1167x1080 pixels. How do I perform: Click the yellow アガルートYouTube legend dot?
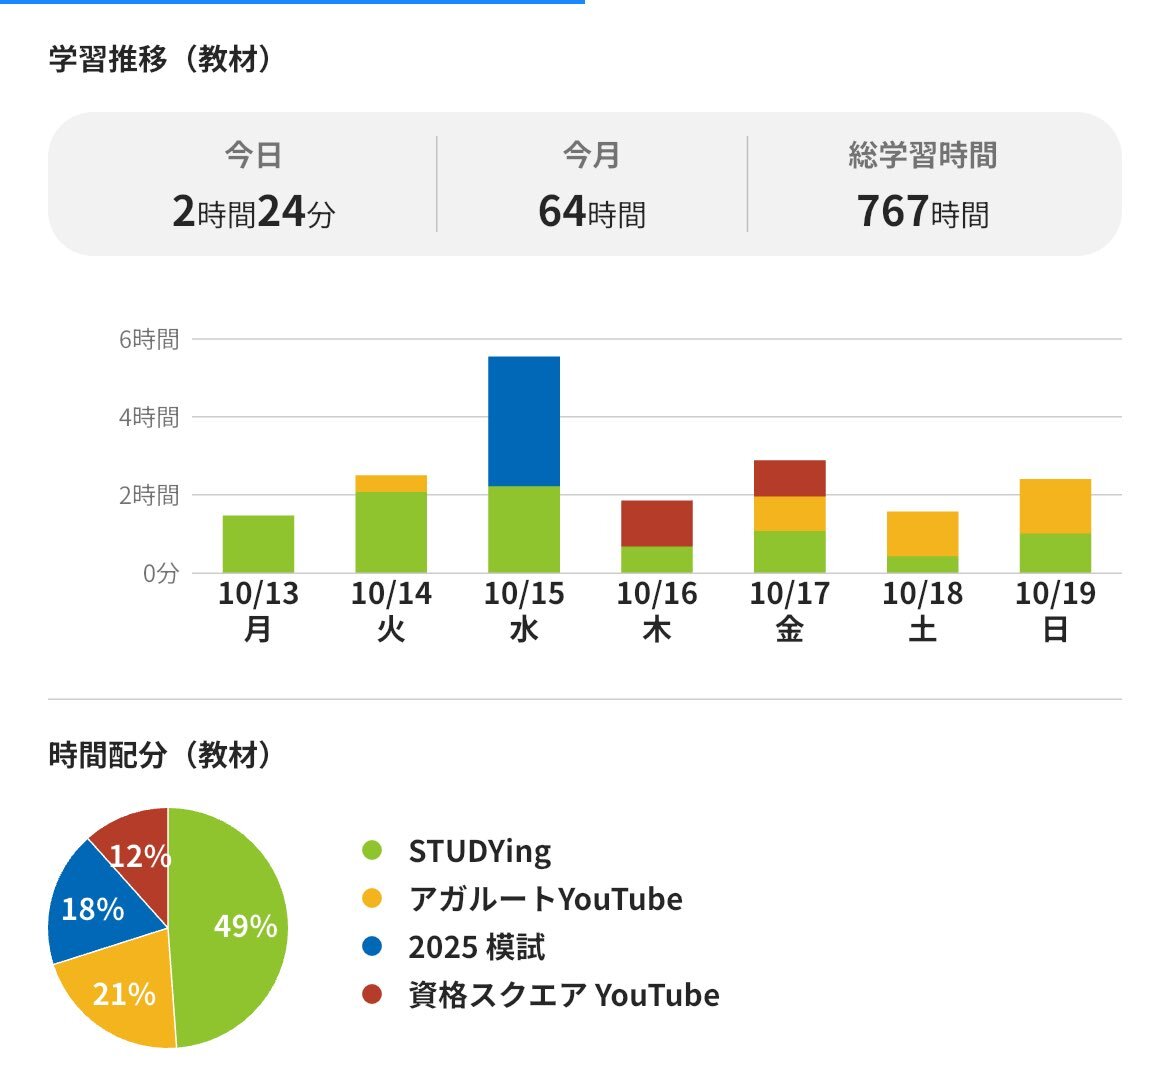click(x=371, y=898)
